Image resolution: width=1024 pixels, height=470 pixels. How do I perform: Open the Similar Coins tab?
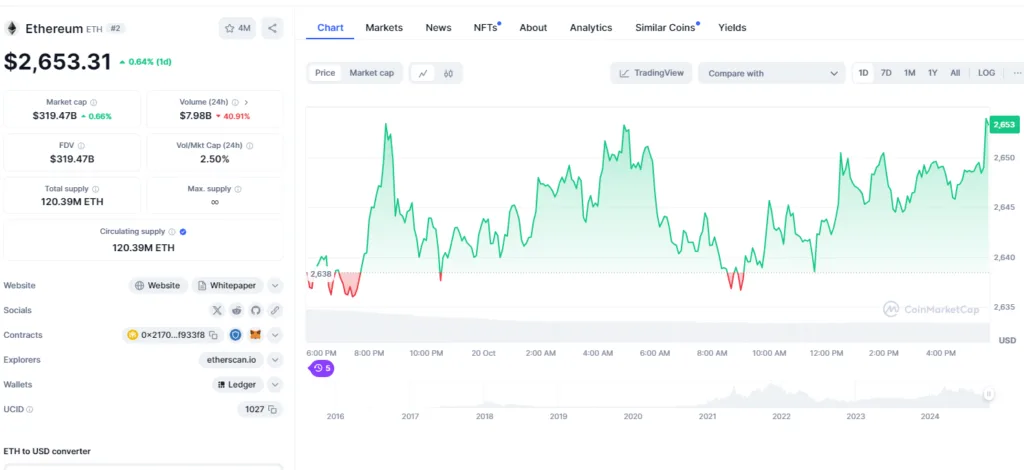(x=667, y=27)
